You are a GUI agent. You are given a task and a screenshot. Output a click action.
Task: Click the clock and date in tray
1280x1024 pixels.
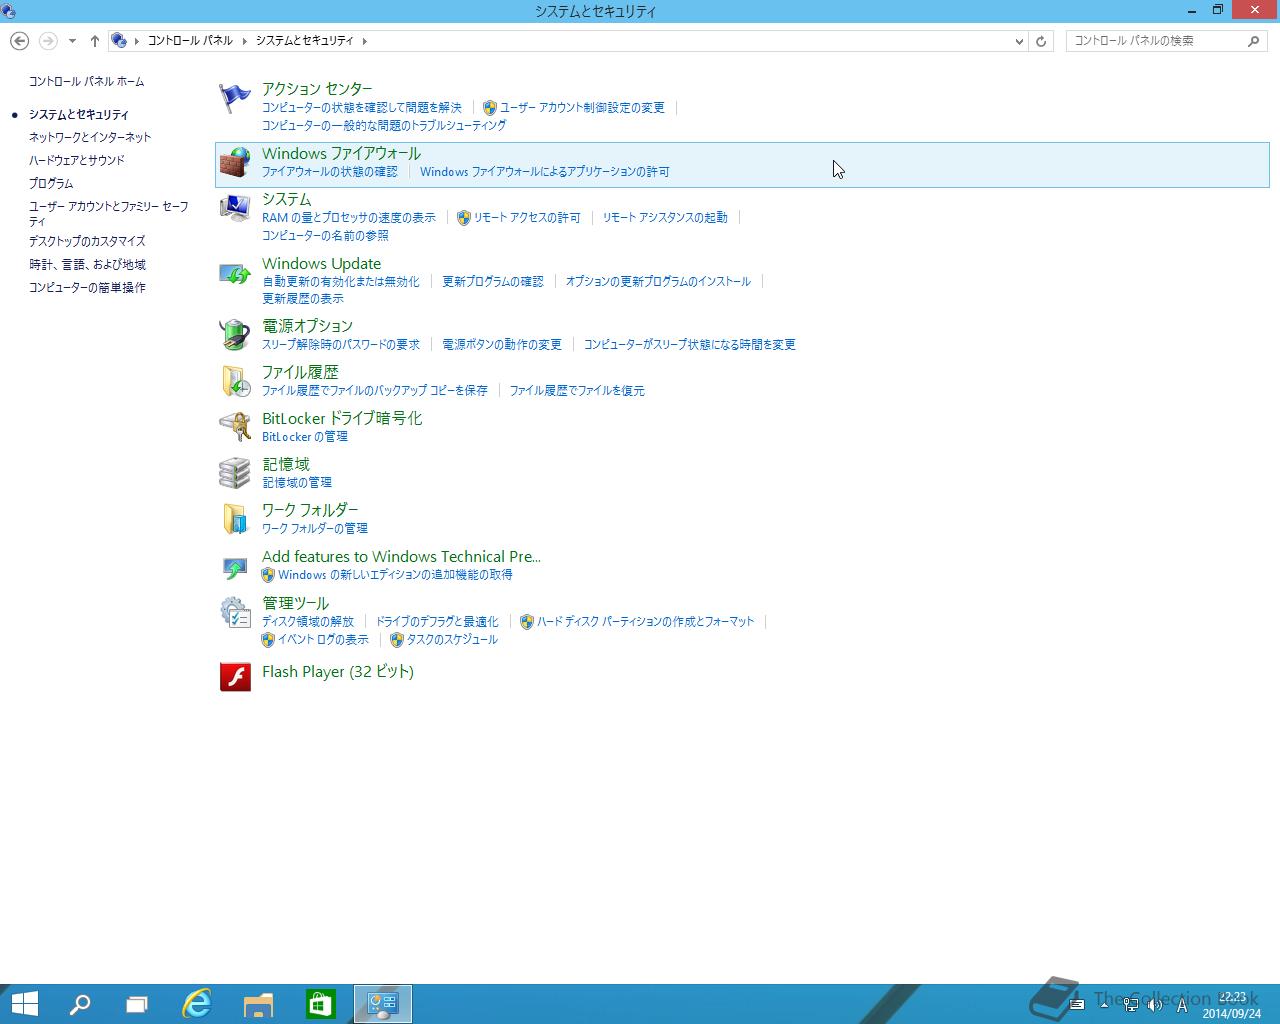1232,1005
